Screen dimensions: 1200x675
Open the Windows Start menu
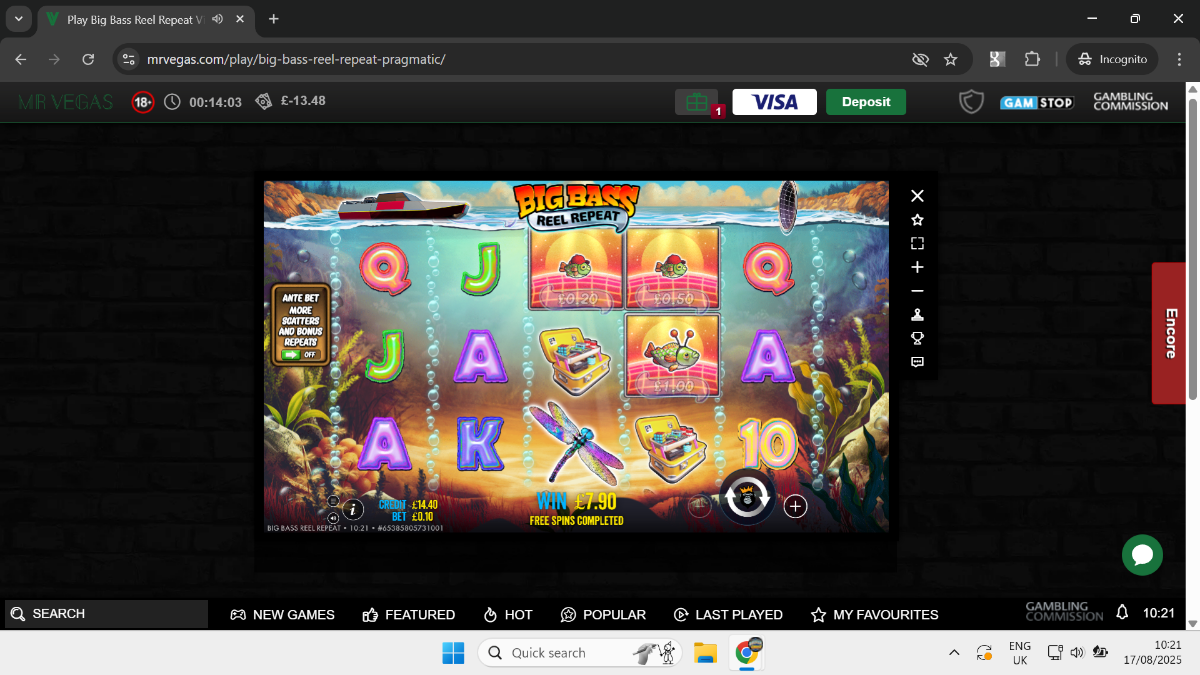453,653
